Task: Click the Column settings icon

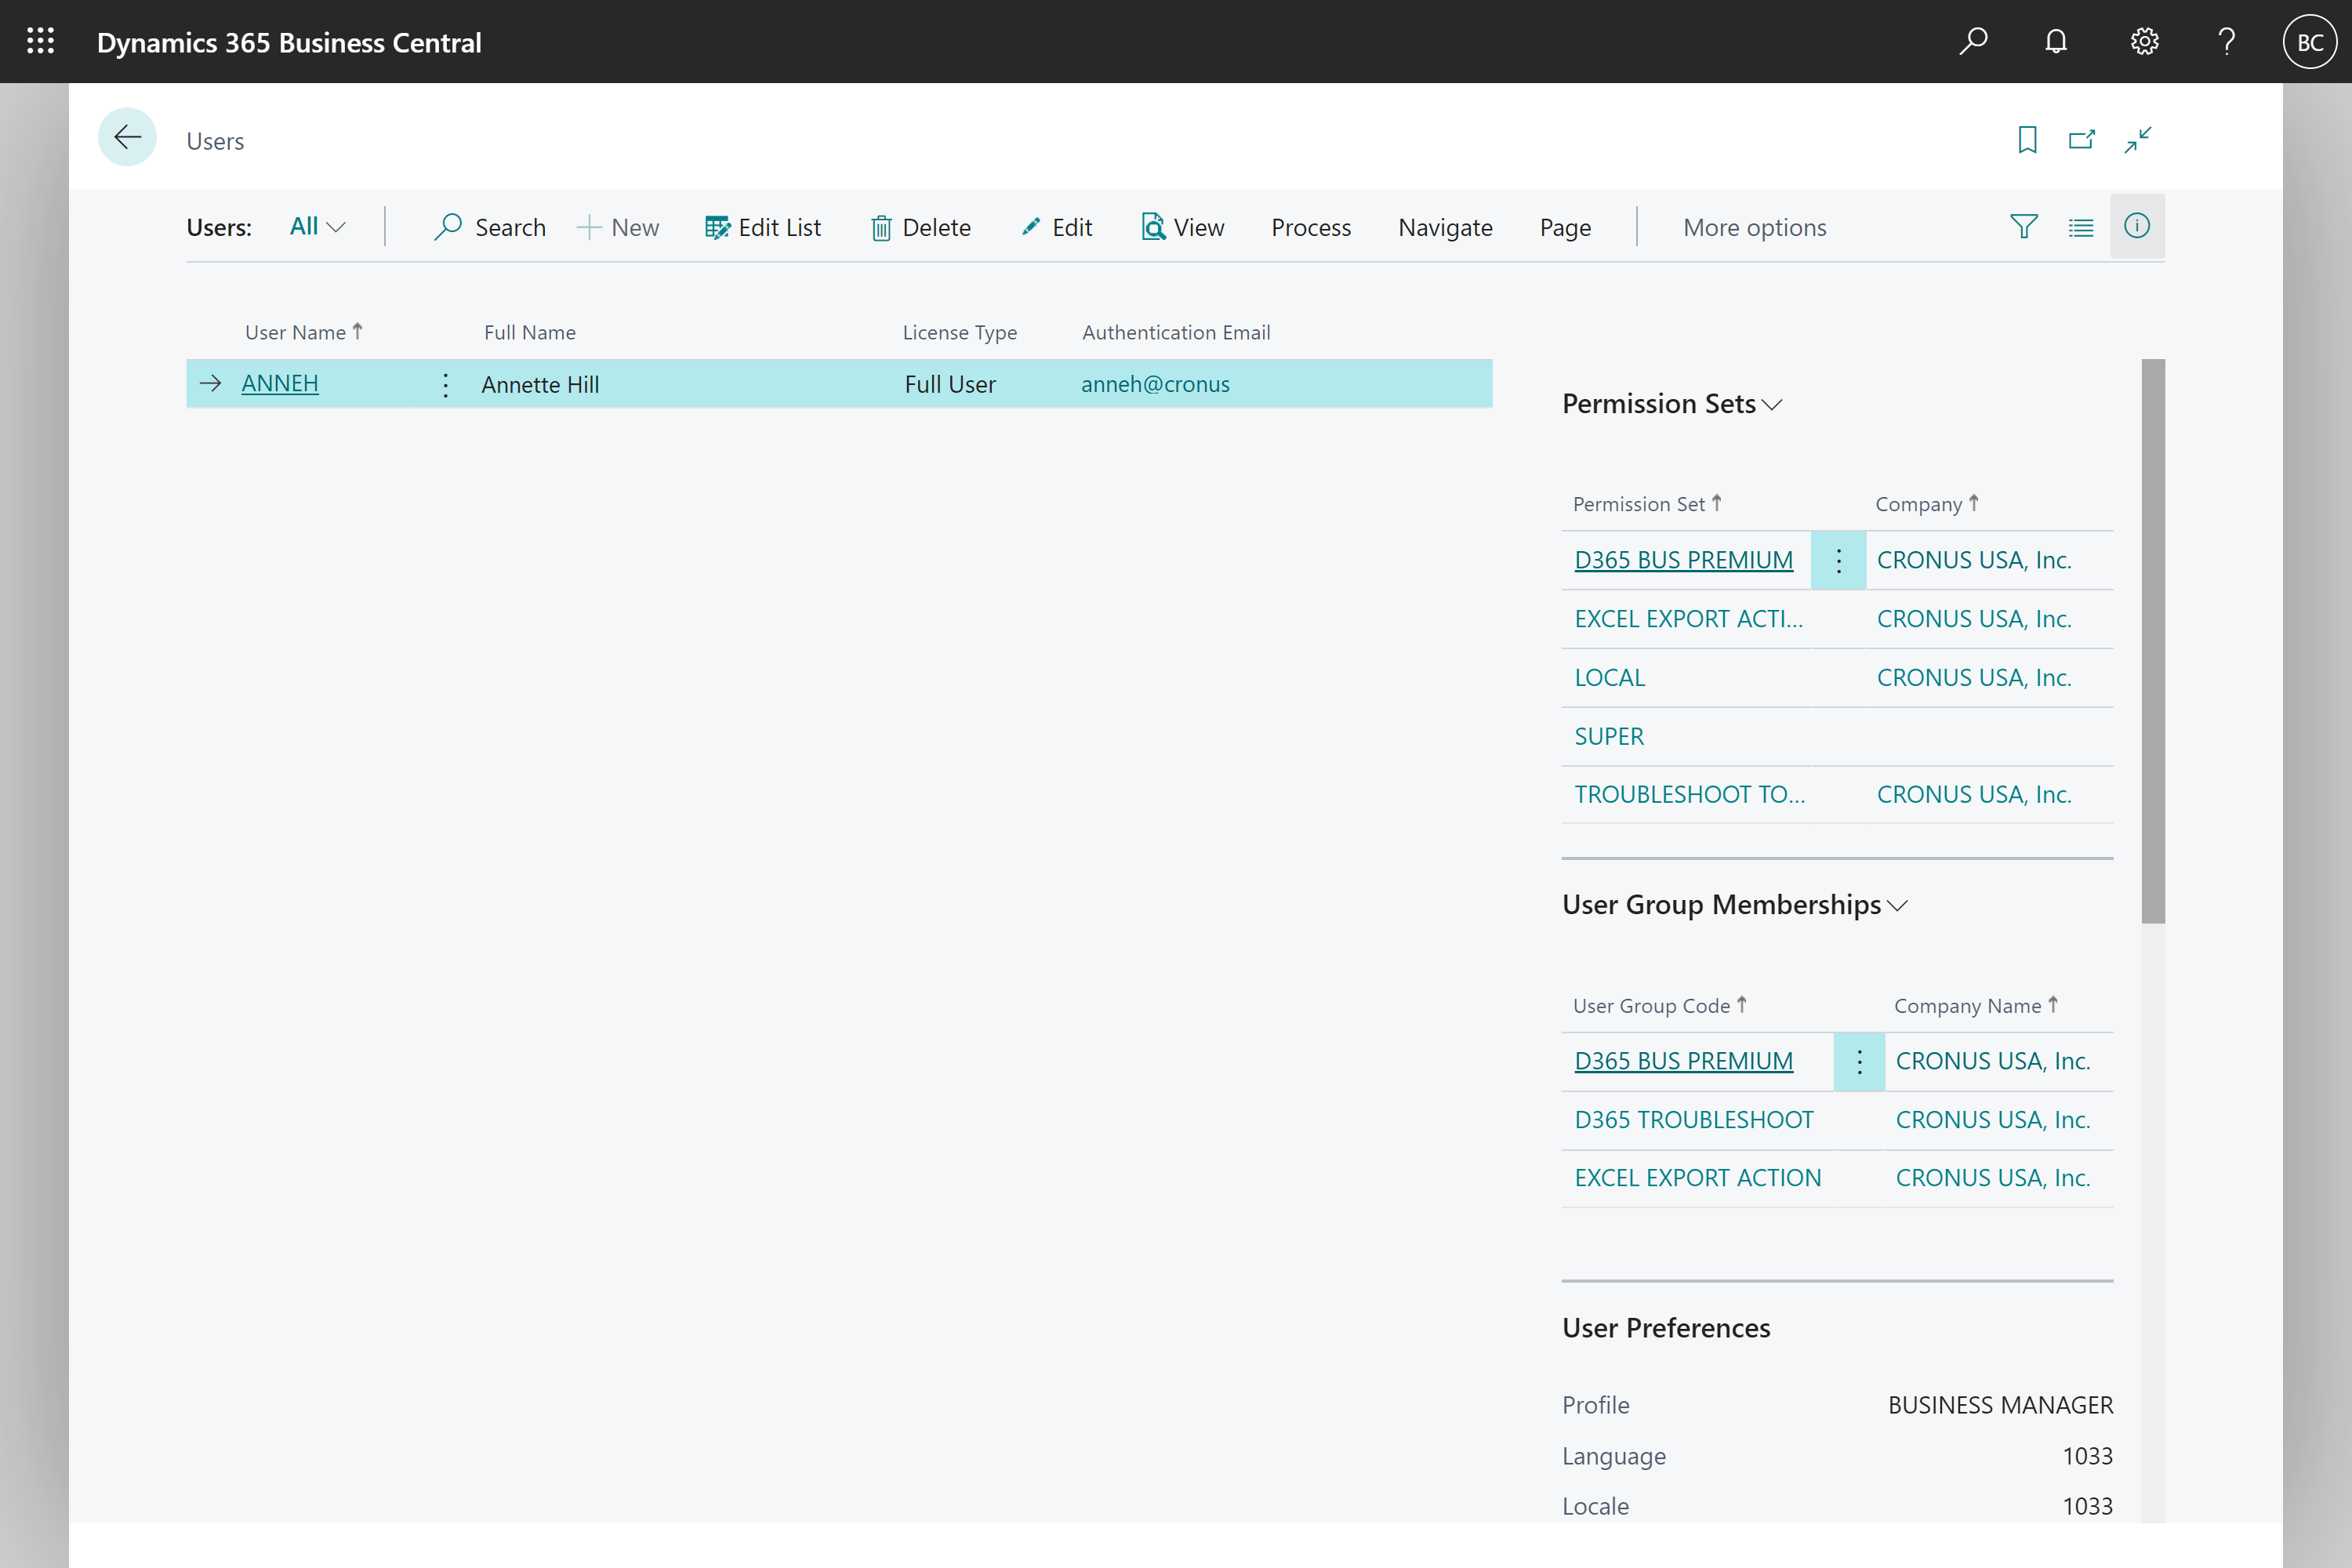Action: tap(2081, 226)
